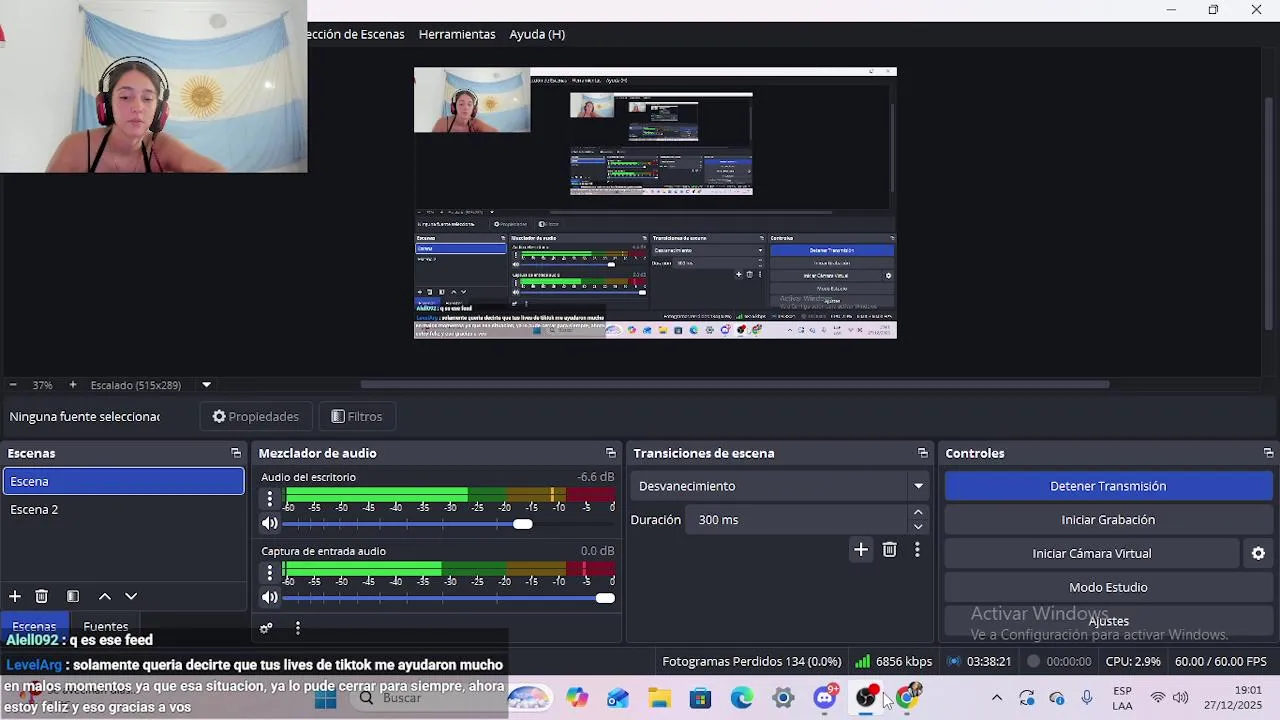Open the Audio del escritorio three-dot options

point(269,498)
